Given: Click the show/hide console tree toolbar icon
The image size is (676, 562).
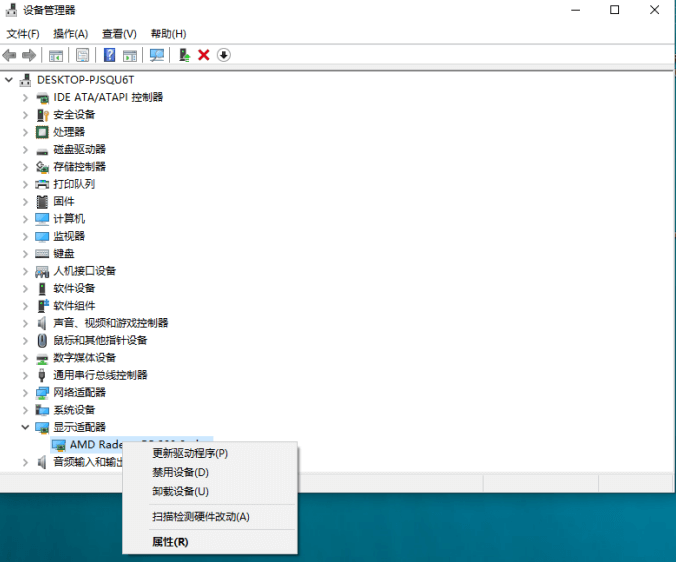Looking at the screenshot, I should [x=56, y=56].
